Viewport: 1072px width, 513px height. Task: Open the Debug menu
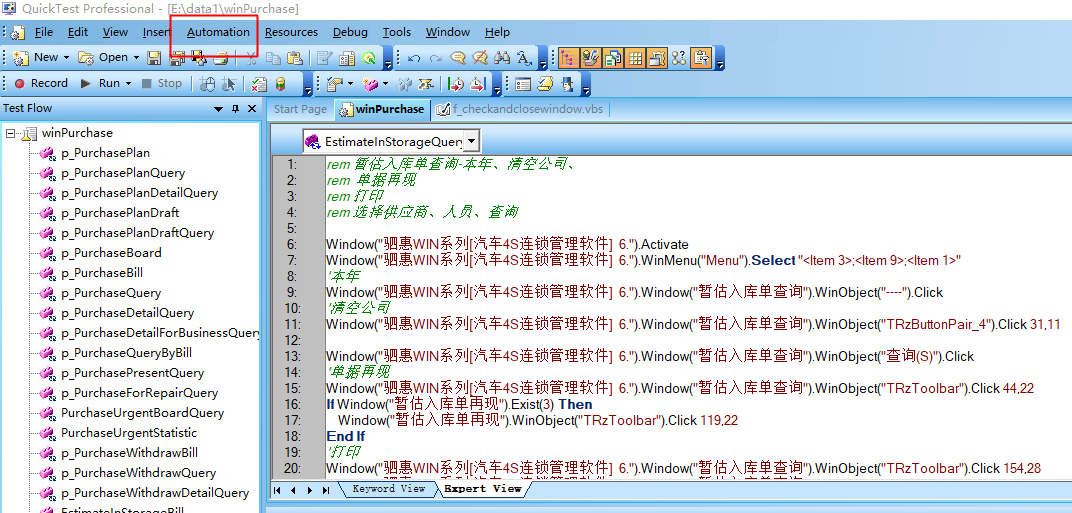tap(350, 32)
